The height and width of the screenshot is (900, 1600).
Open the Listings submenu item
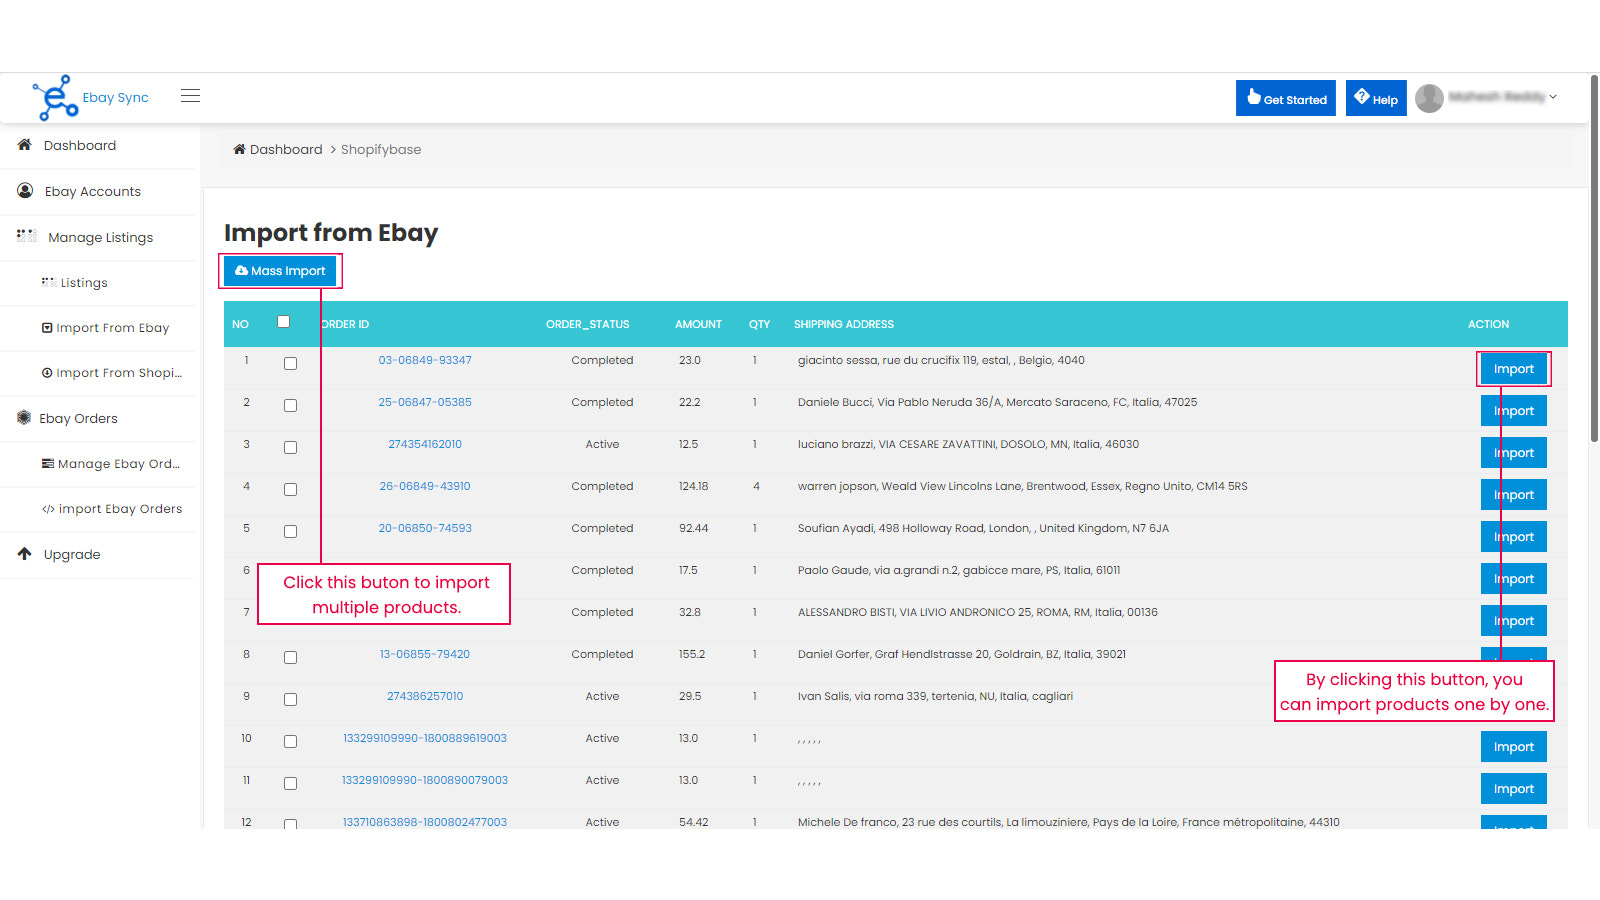pyautogui.click(x=84, y=283)
